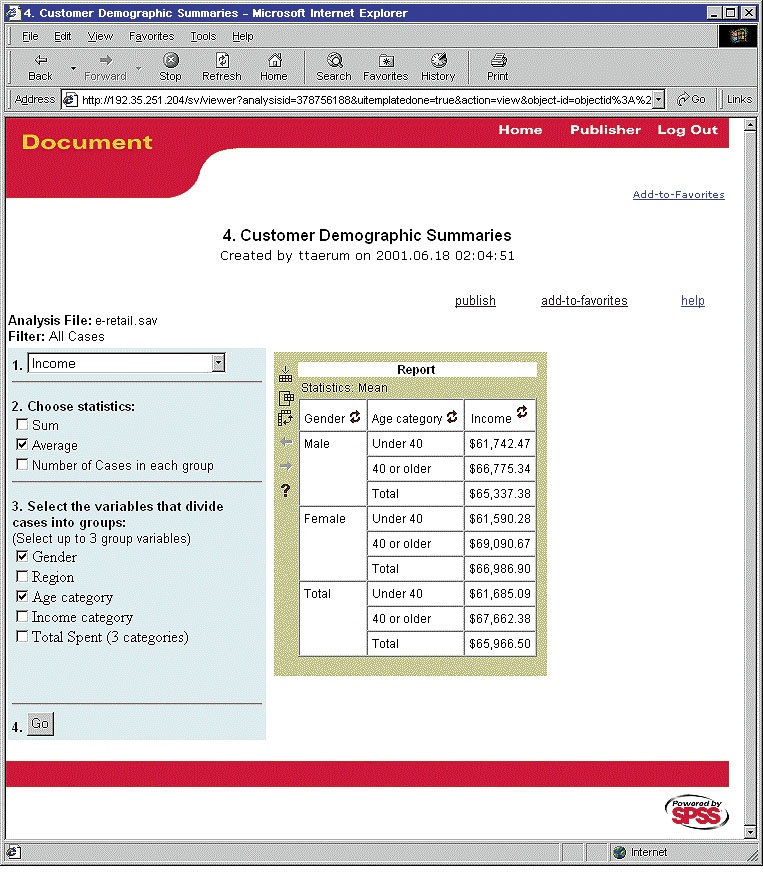Open the Back button history arrow
This screenshot has width=763, height=874.
pos(73,68)
